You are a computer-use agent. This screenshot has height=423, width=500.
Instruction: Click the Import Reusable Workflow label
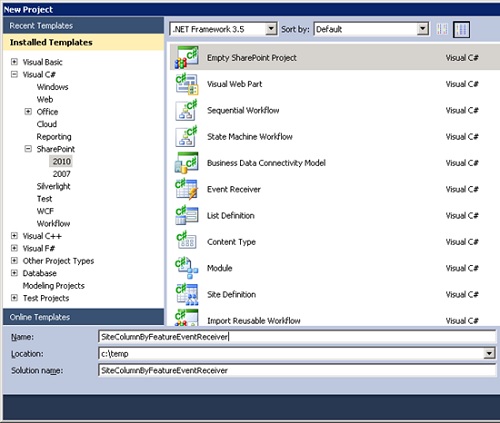coord(254,321)
